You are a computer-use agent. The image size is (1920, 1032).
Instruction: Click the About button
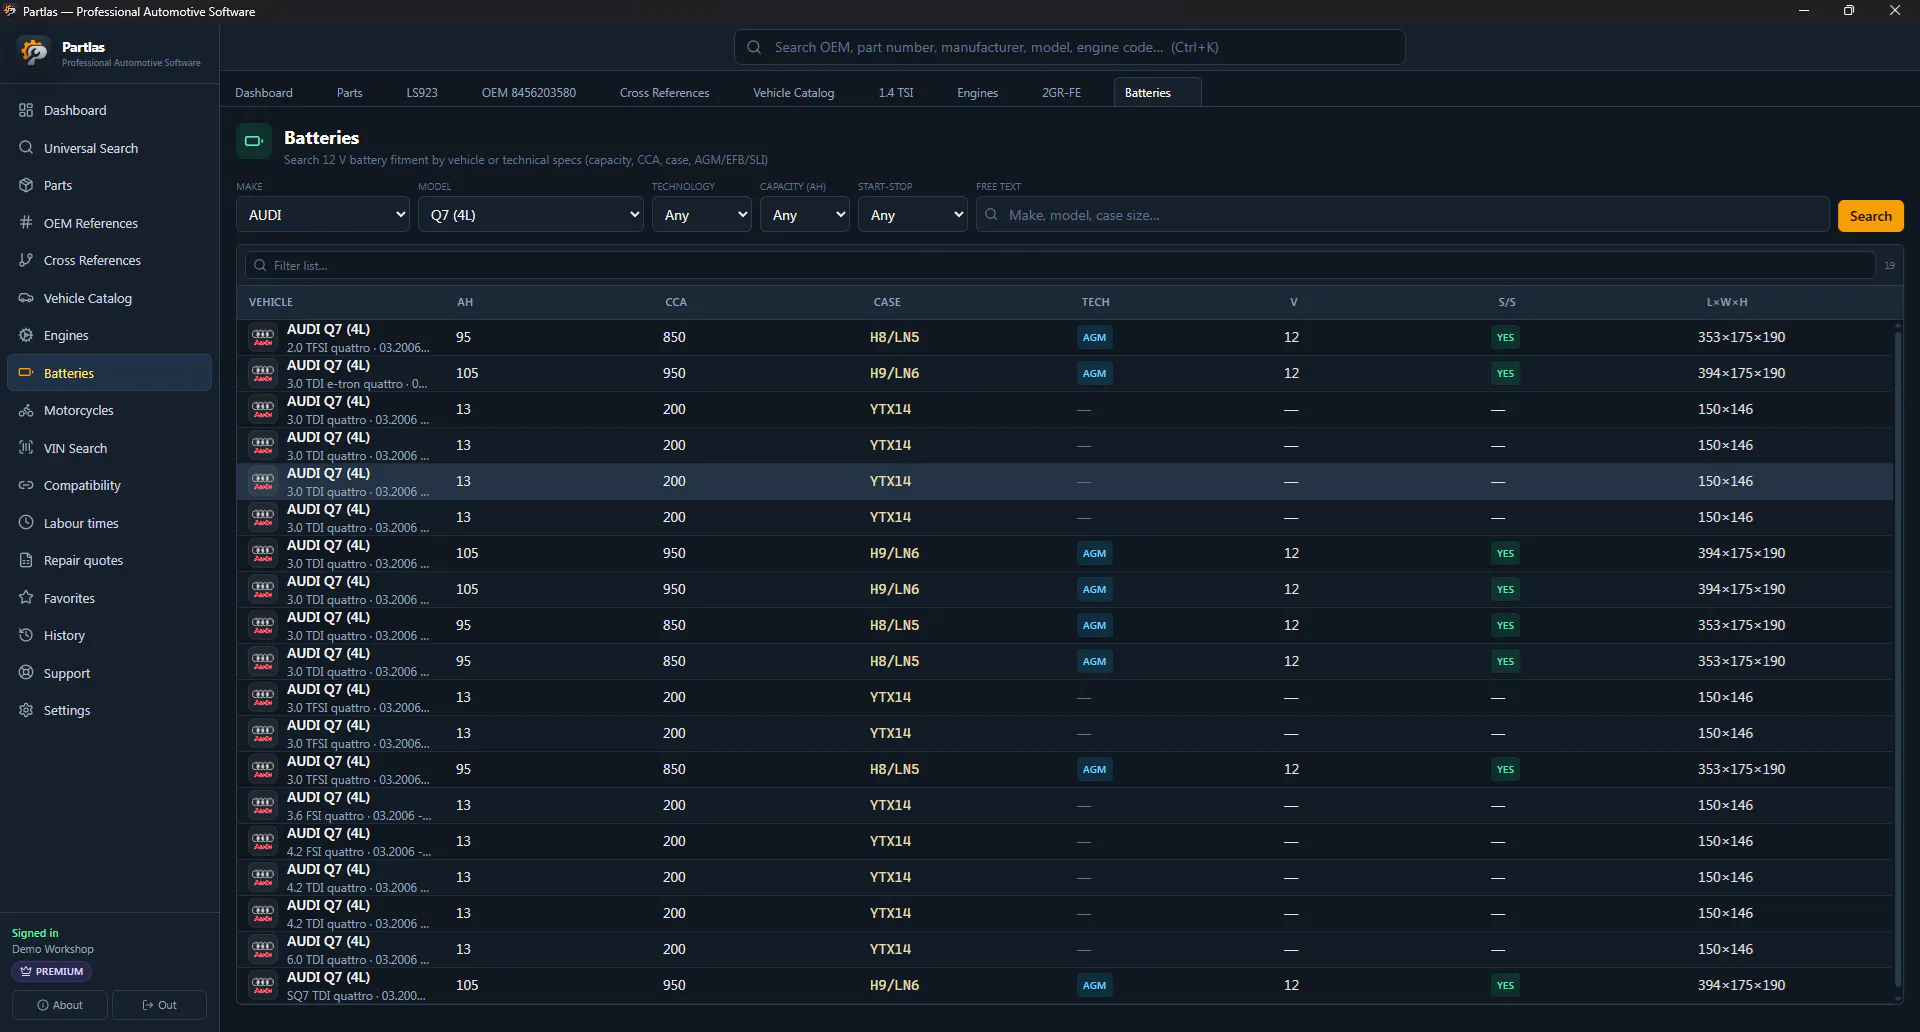60,1005
